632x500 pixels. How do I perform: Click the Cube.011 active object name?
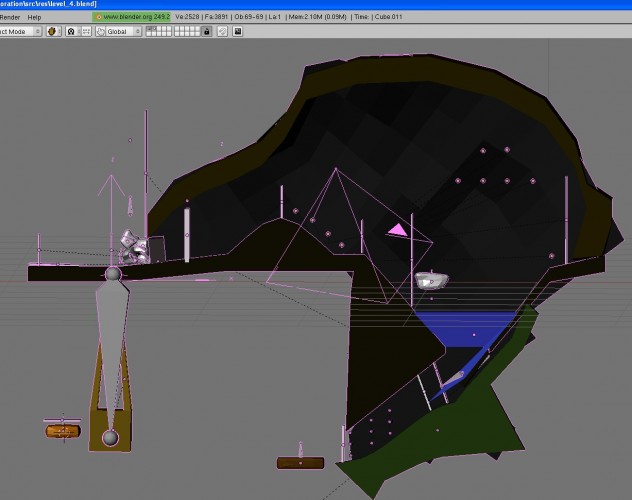click(x=389, y=17)
